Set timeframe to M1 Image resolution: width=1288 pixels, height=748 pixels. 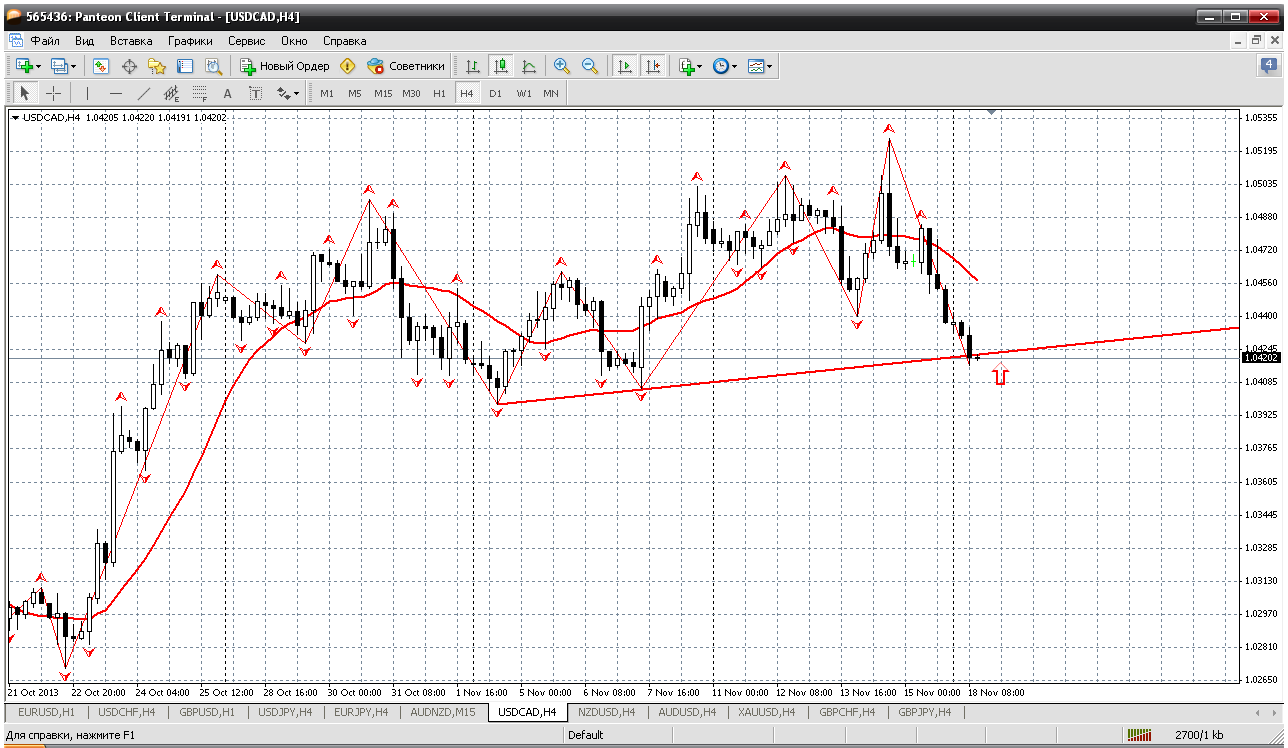click(327, 93)
